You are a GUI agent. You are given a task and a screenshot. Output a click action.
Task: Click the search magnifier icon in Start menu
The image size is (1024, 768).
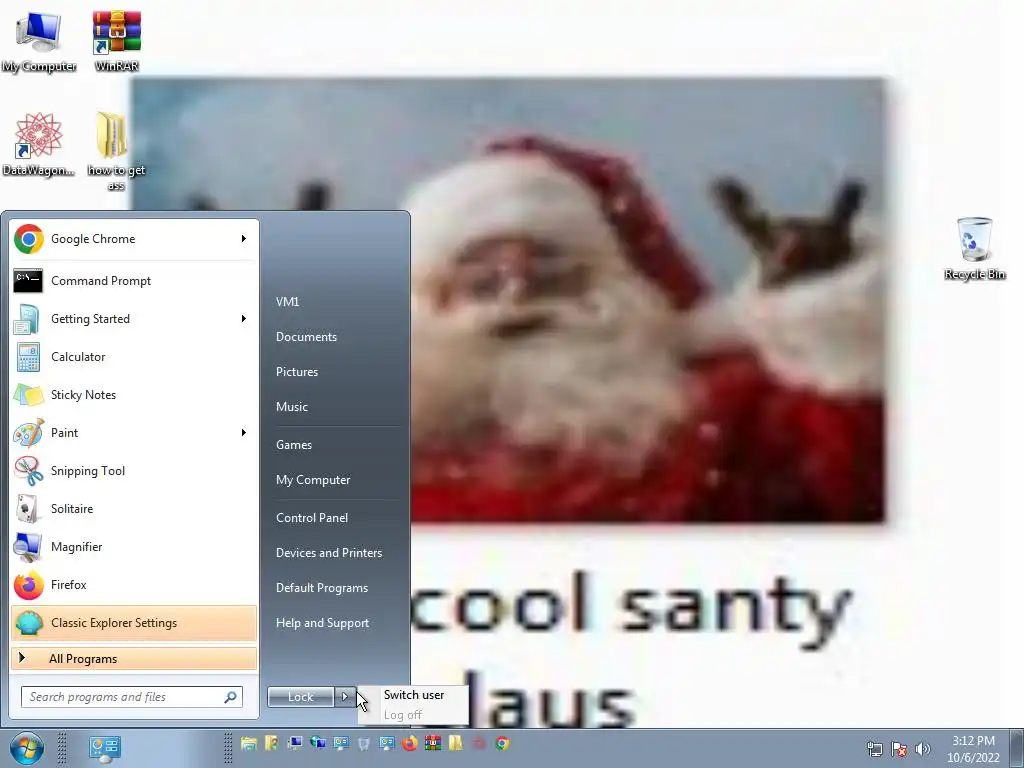point(231,697)
